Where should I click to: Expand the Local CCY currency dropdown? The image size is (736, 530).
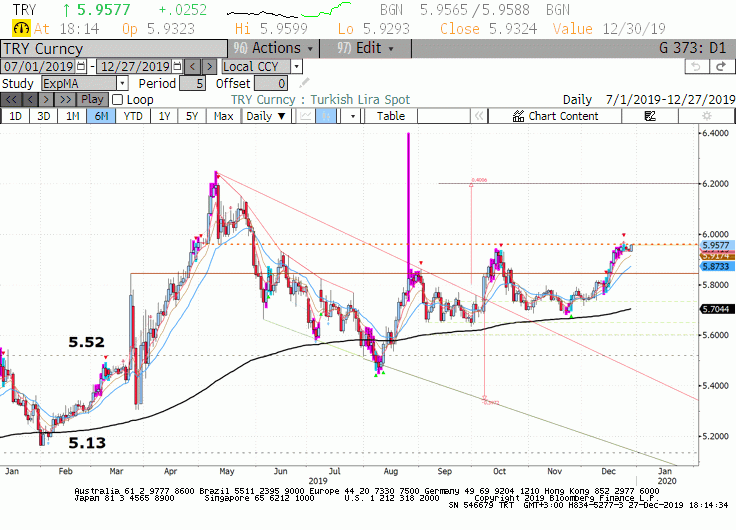[x=262, y=67]
